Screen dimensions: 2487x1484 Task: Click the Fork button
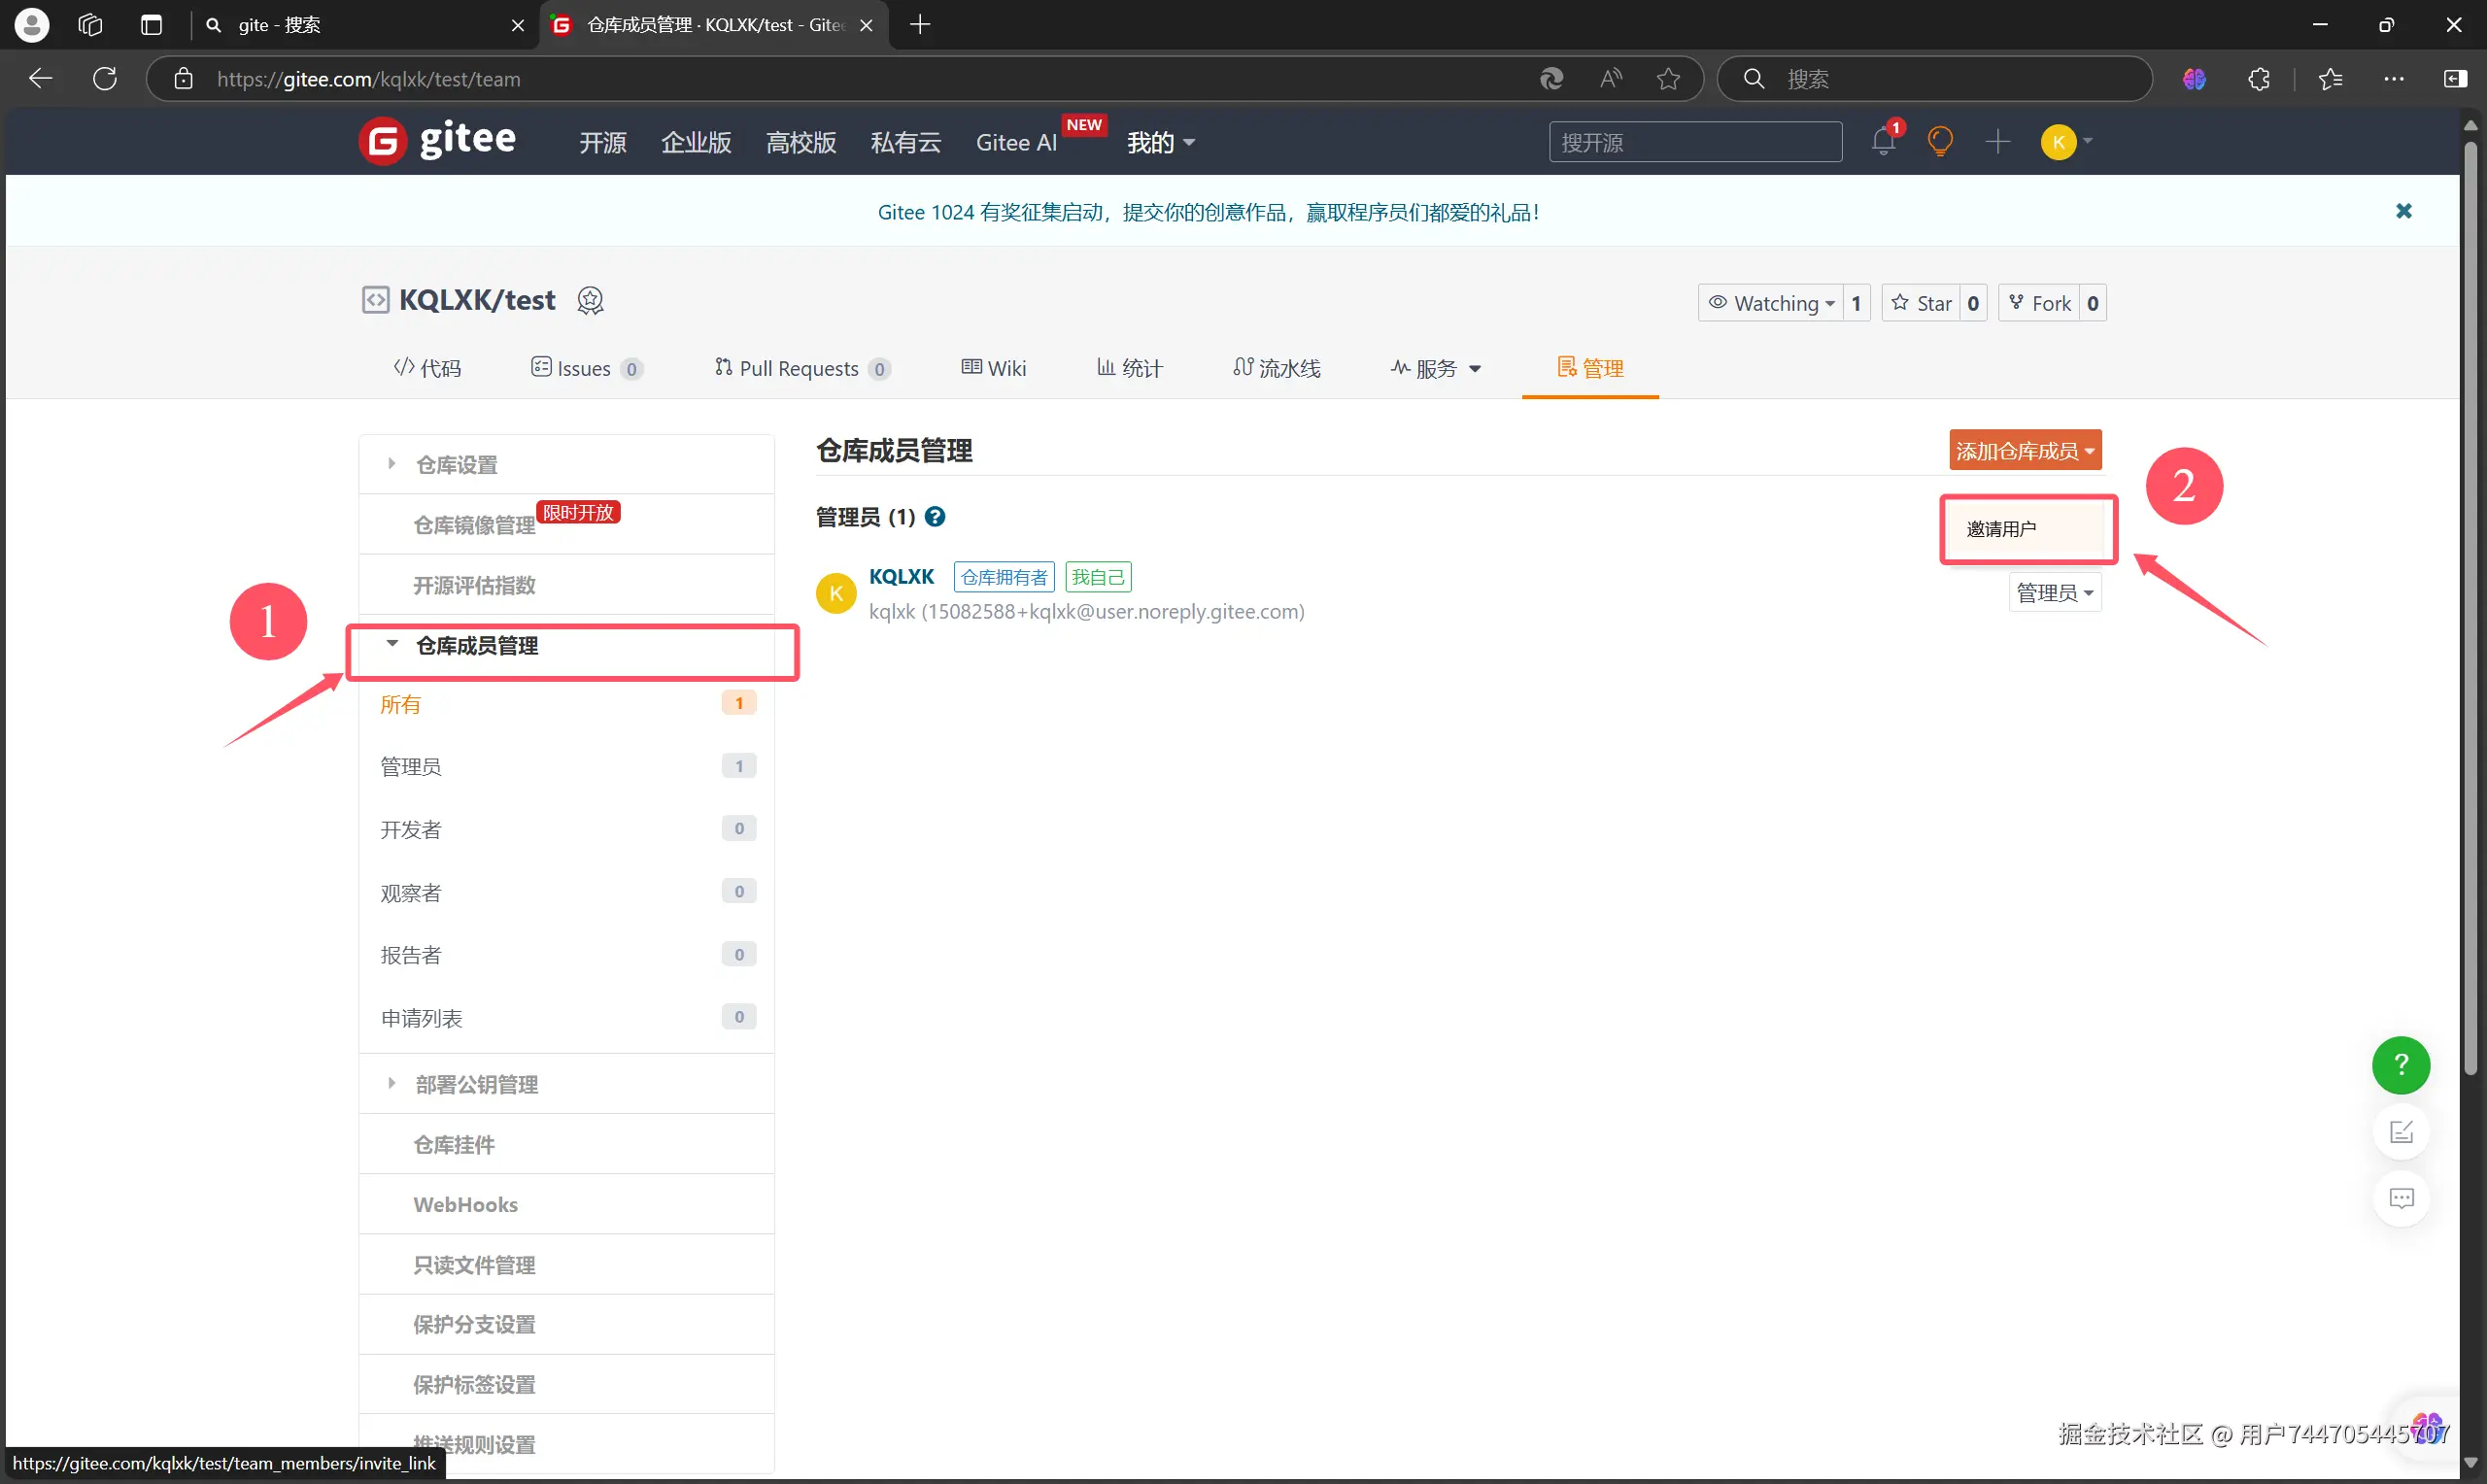2040,303
